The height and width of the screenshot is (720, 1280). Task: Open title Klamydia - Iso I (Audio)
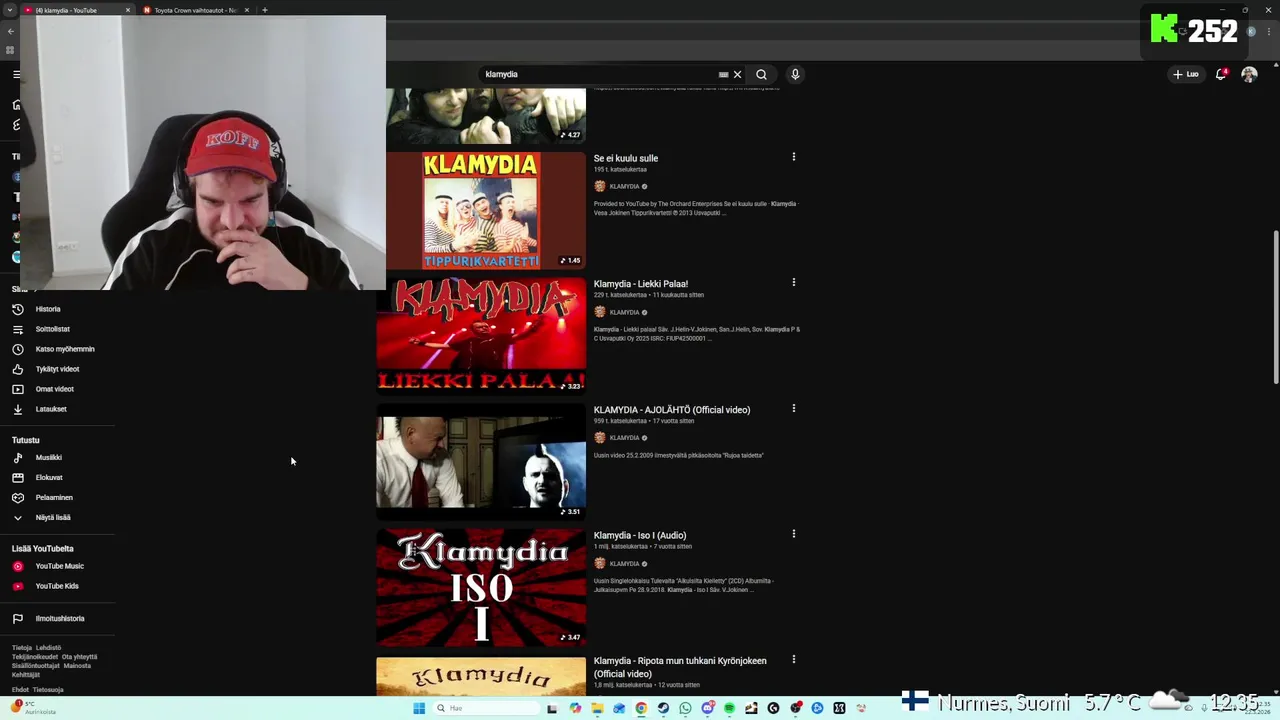[x=640, y=535]
